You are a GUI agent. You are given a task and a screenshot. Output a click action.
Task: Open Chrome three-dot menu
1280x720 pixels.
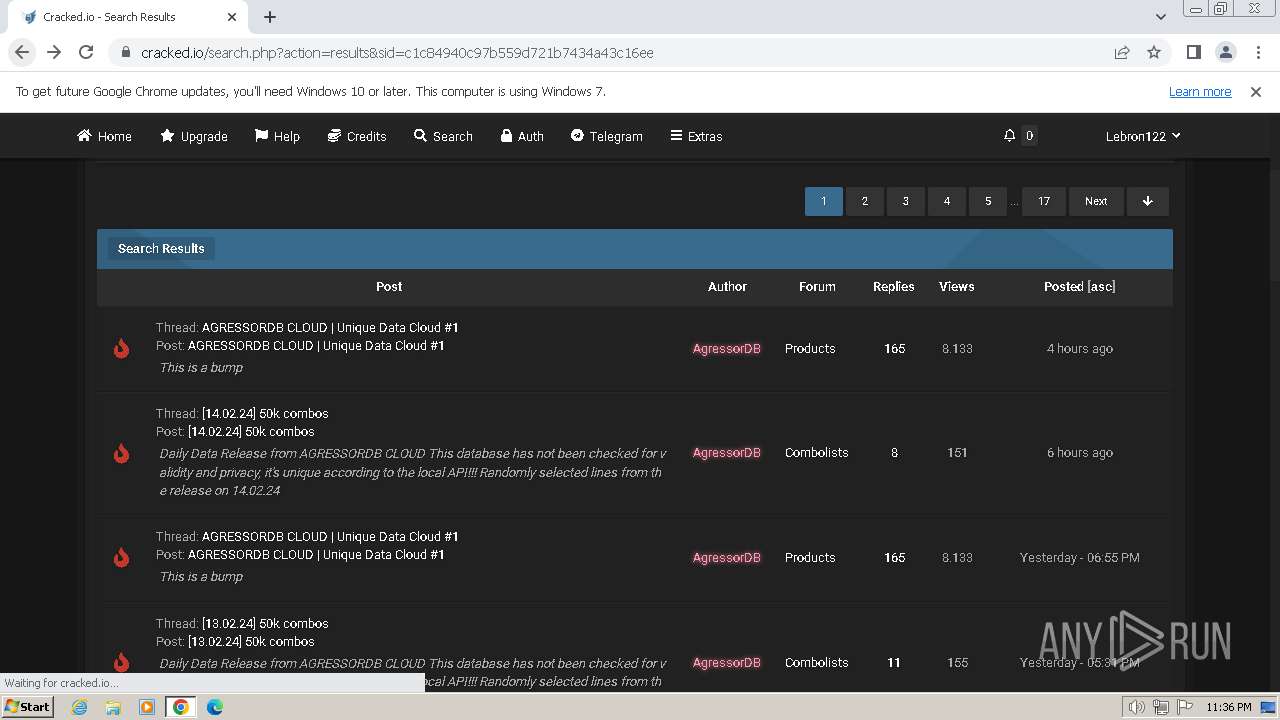(x=1257, y=52)
